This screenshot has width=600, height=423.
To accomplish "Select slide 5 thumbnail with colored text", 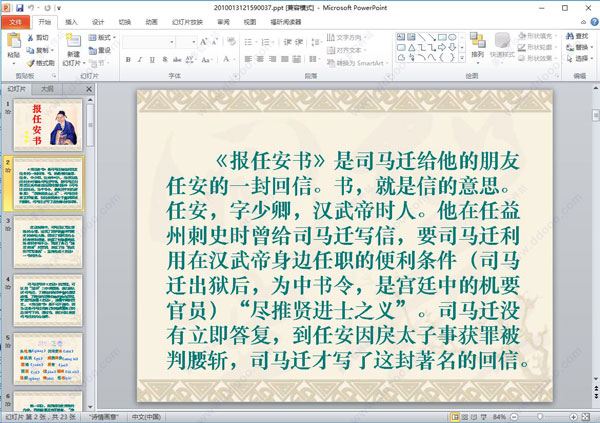I will click(48, 359).
